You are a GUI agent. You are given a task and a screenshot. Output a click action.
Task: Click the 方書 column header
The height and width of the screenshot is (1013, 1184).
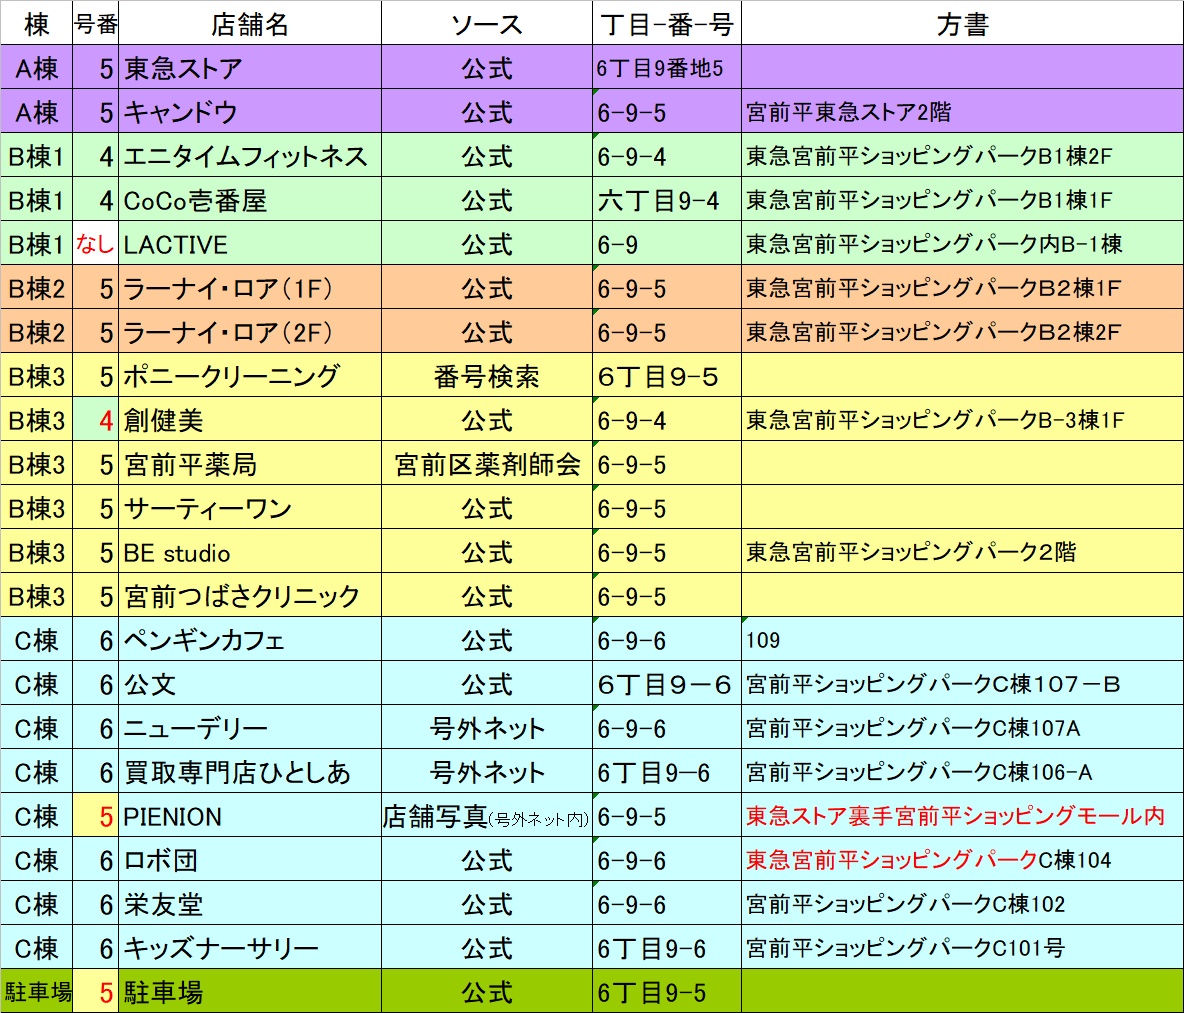pos(963,23)
